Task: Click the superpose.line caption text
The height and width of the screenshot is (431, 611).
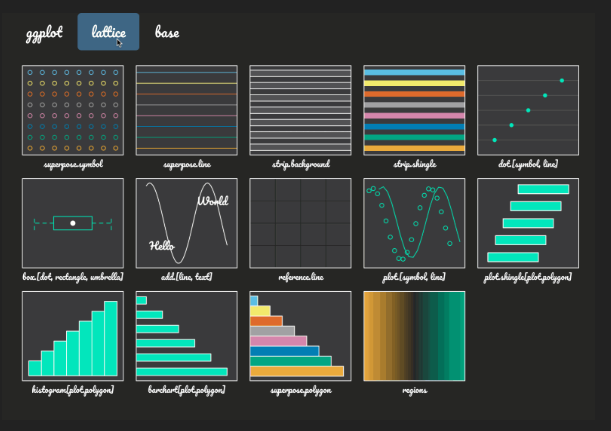Action: pyautogui.click(x=187, y=164)
